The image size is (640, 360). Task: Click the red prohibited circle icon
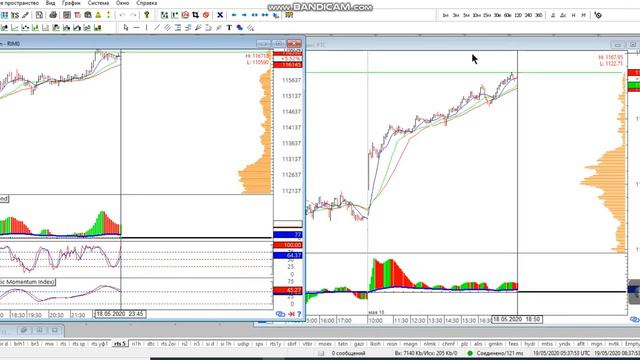coord(206,15)
